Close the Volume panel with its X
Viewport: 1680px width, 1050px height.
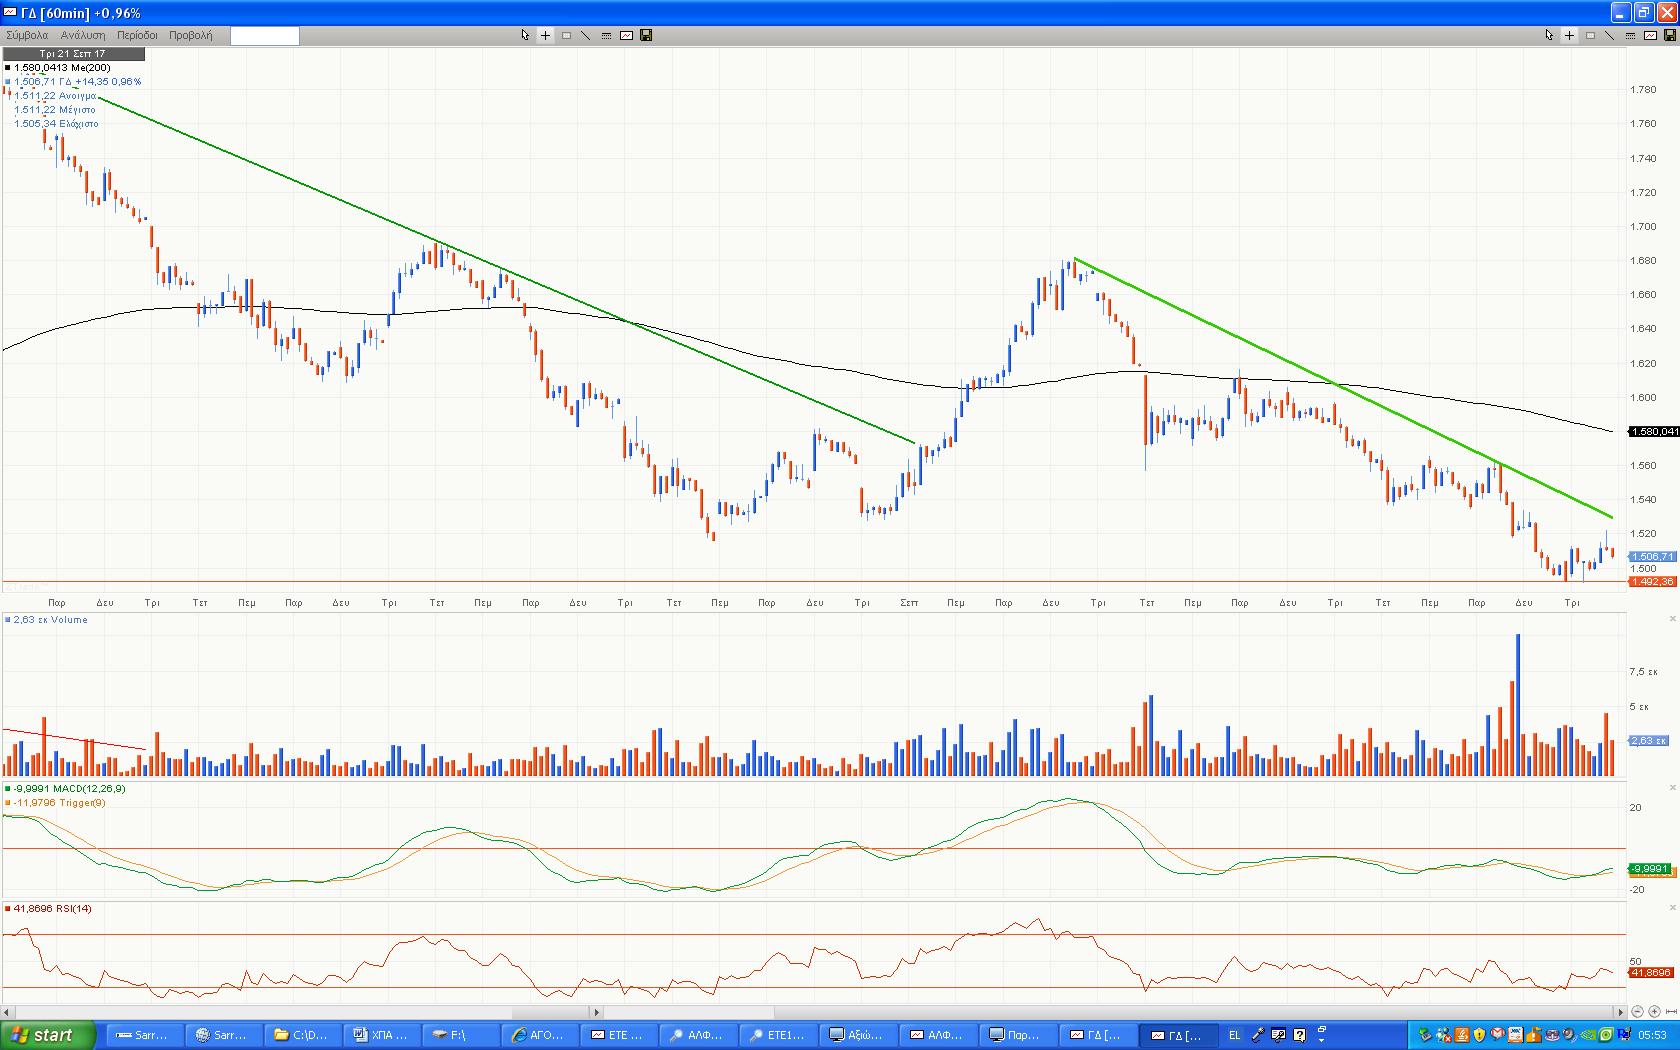point(1672,620)
